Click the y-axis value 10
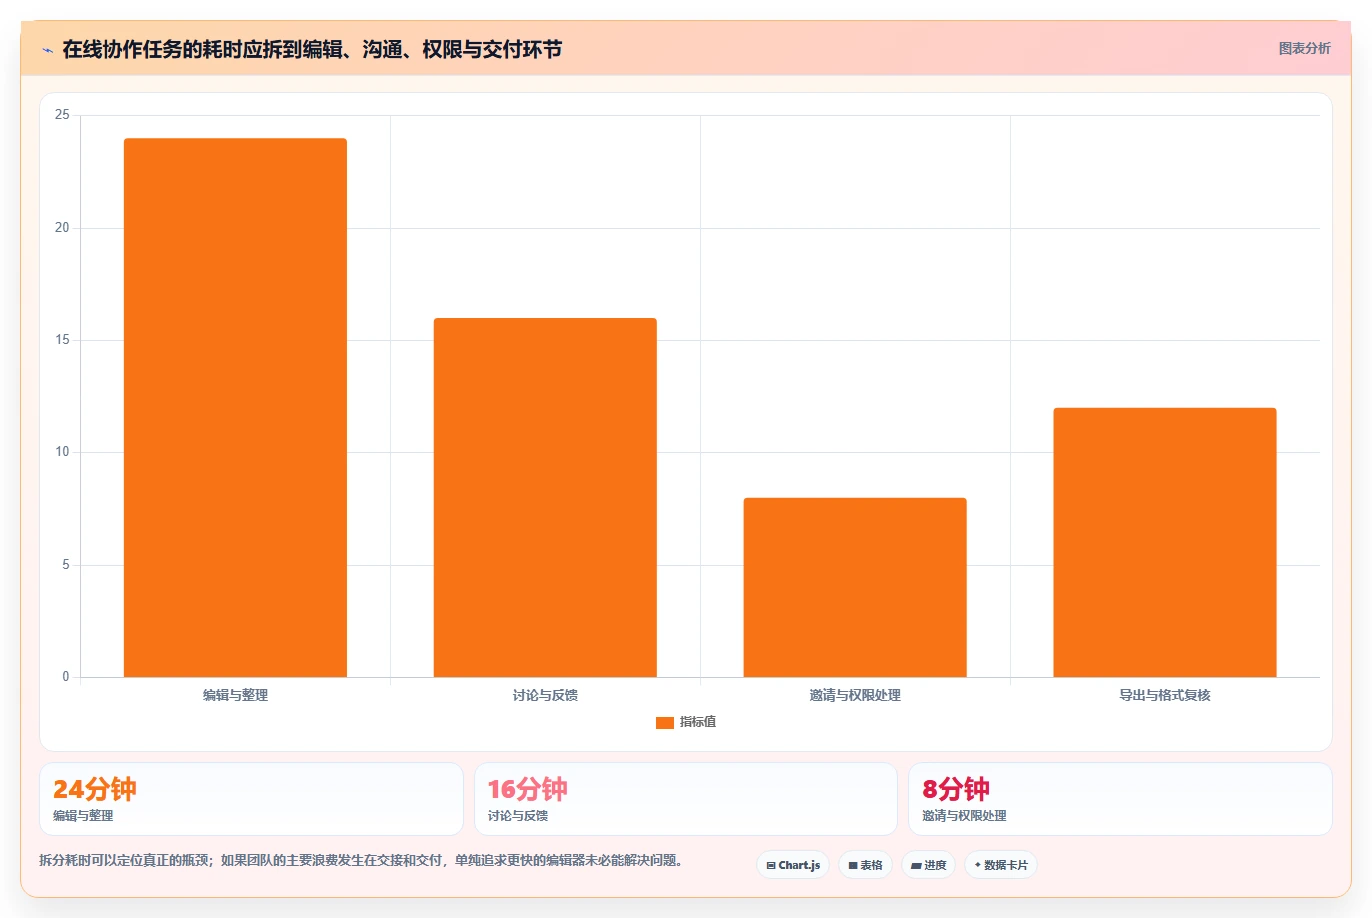Image resolution: width=1372 pixels, height=918 pixels. pyautogui.click(x=63, y=452)
